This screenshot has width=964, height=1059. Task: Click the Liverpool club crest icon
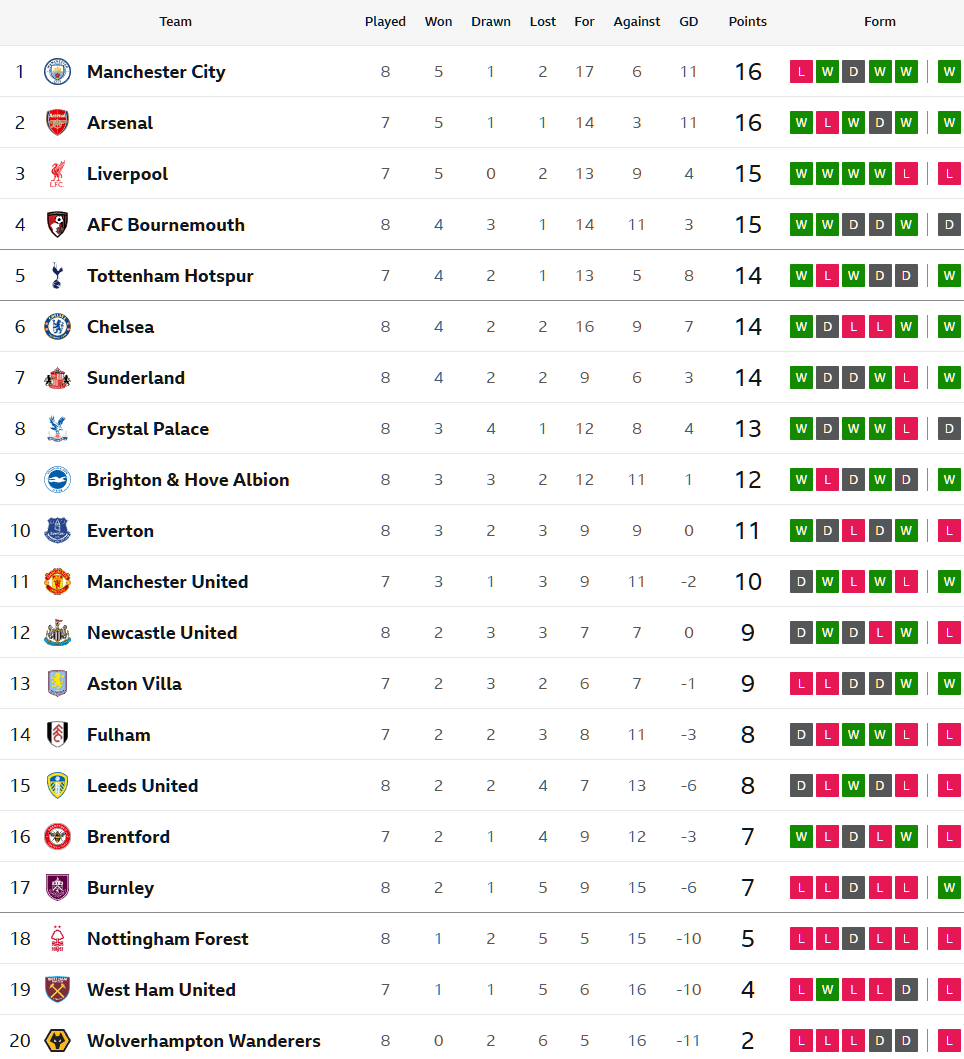pyautogui.click(x=58, y=174)
